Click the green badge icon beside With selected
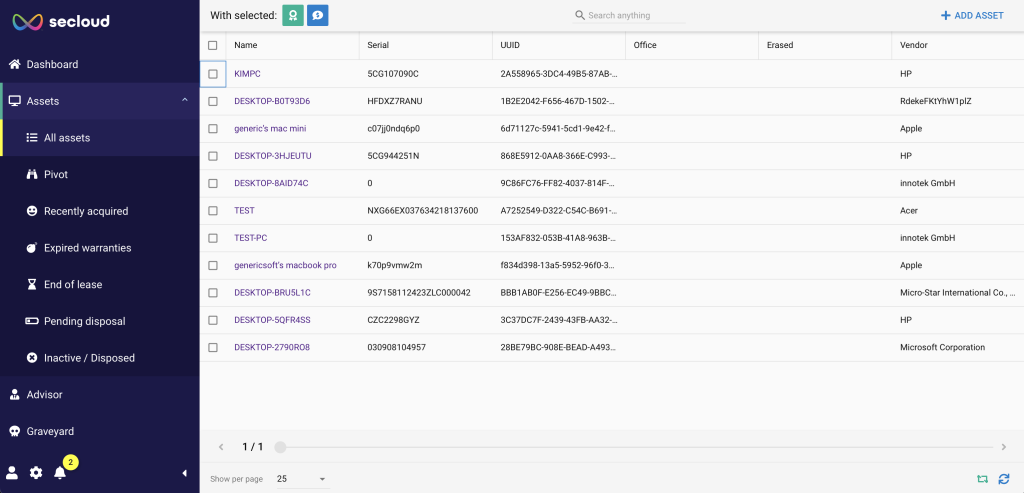The image size is (1024, 493). (293, 16)
